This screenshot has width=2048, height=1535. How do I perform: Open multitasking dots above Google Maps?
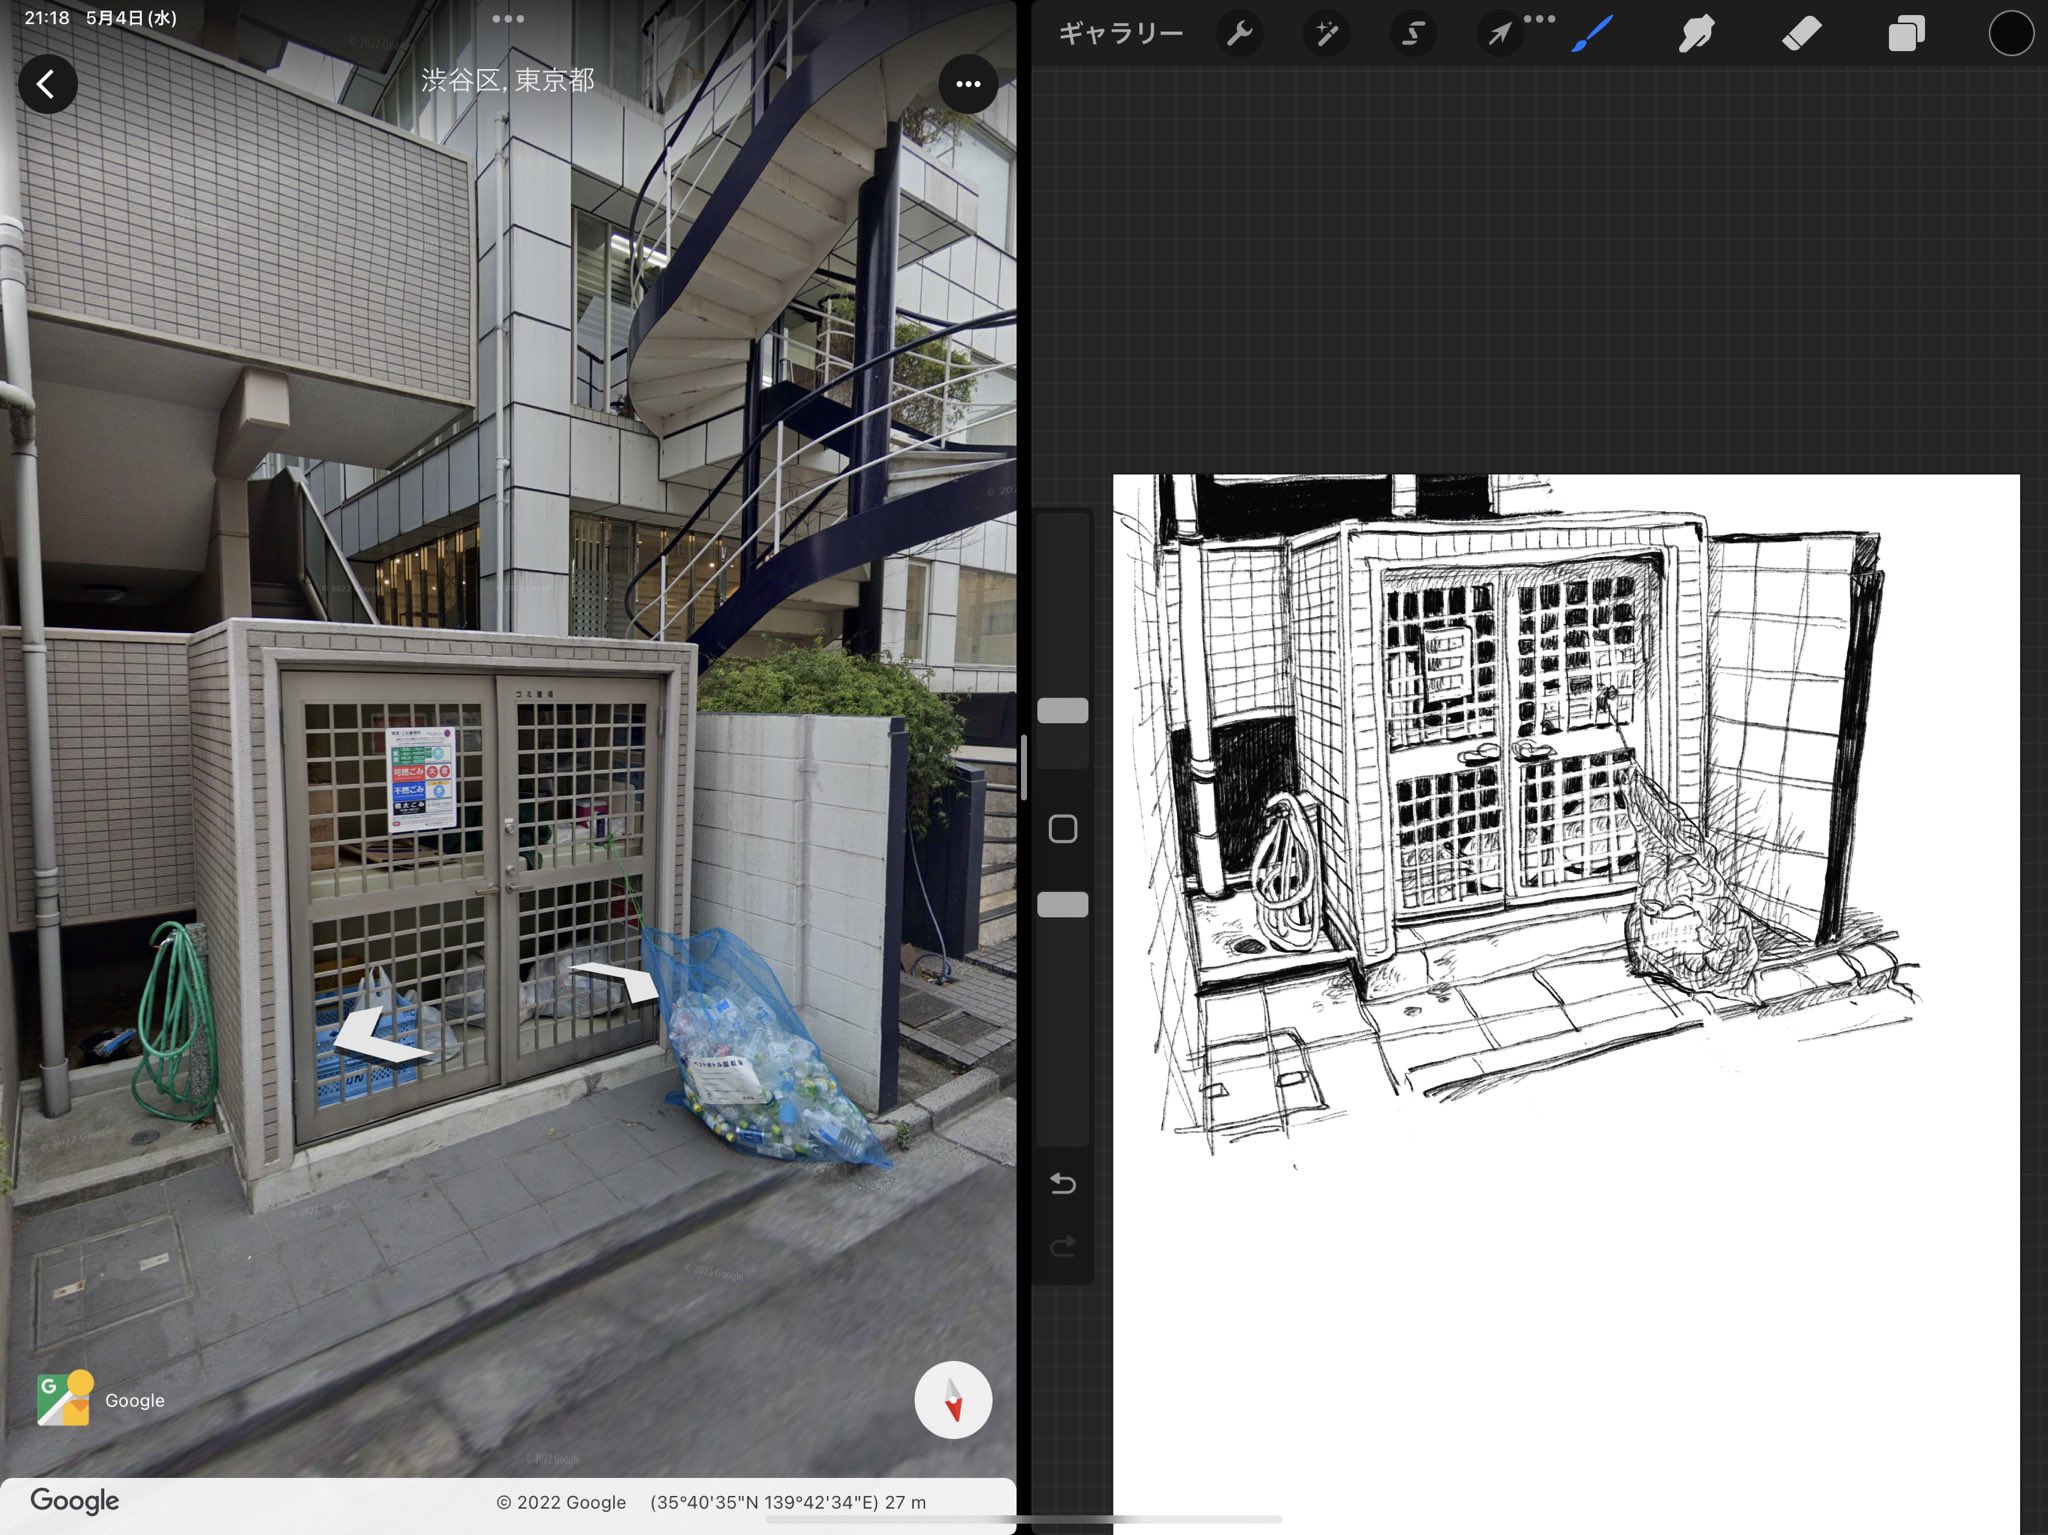(508, 18)
